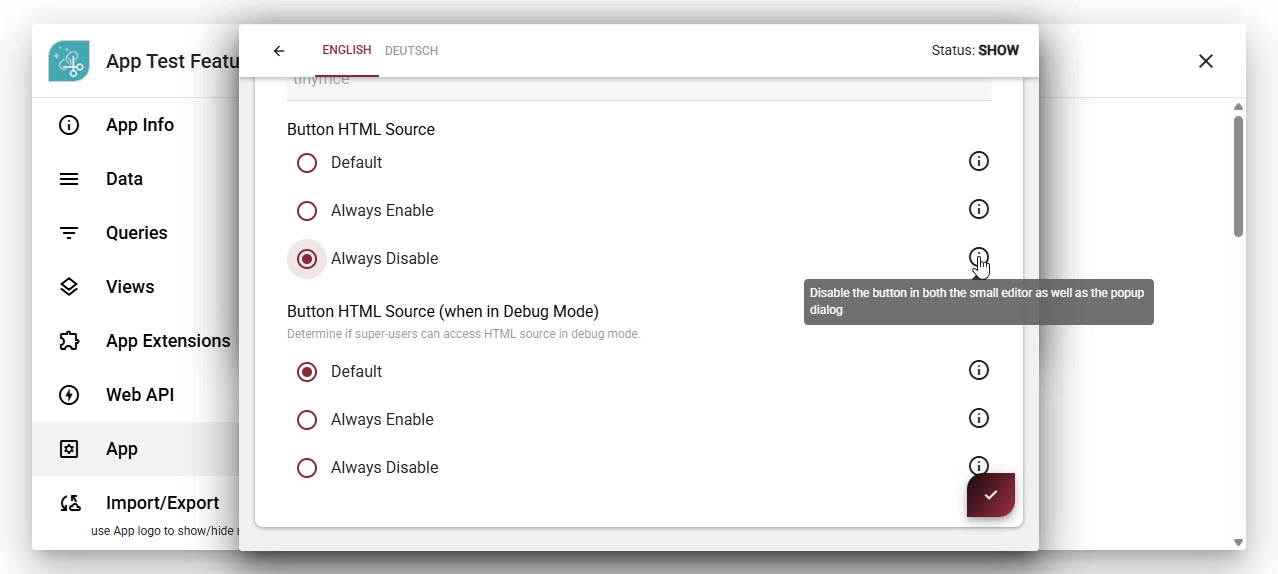Go to Web API sidebar item
Screen dimensions: 1278x574
click(139, 395)
